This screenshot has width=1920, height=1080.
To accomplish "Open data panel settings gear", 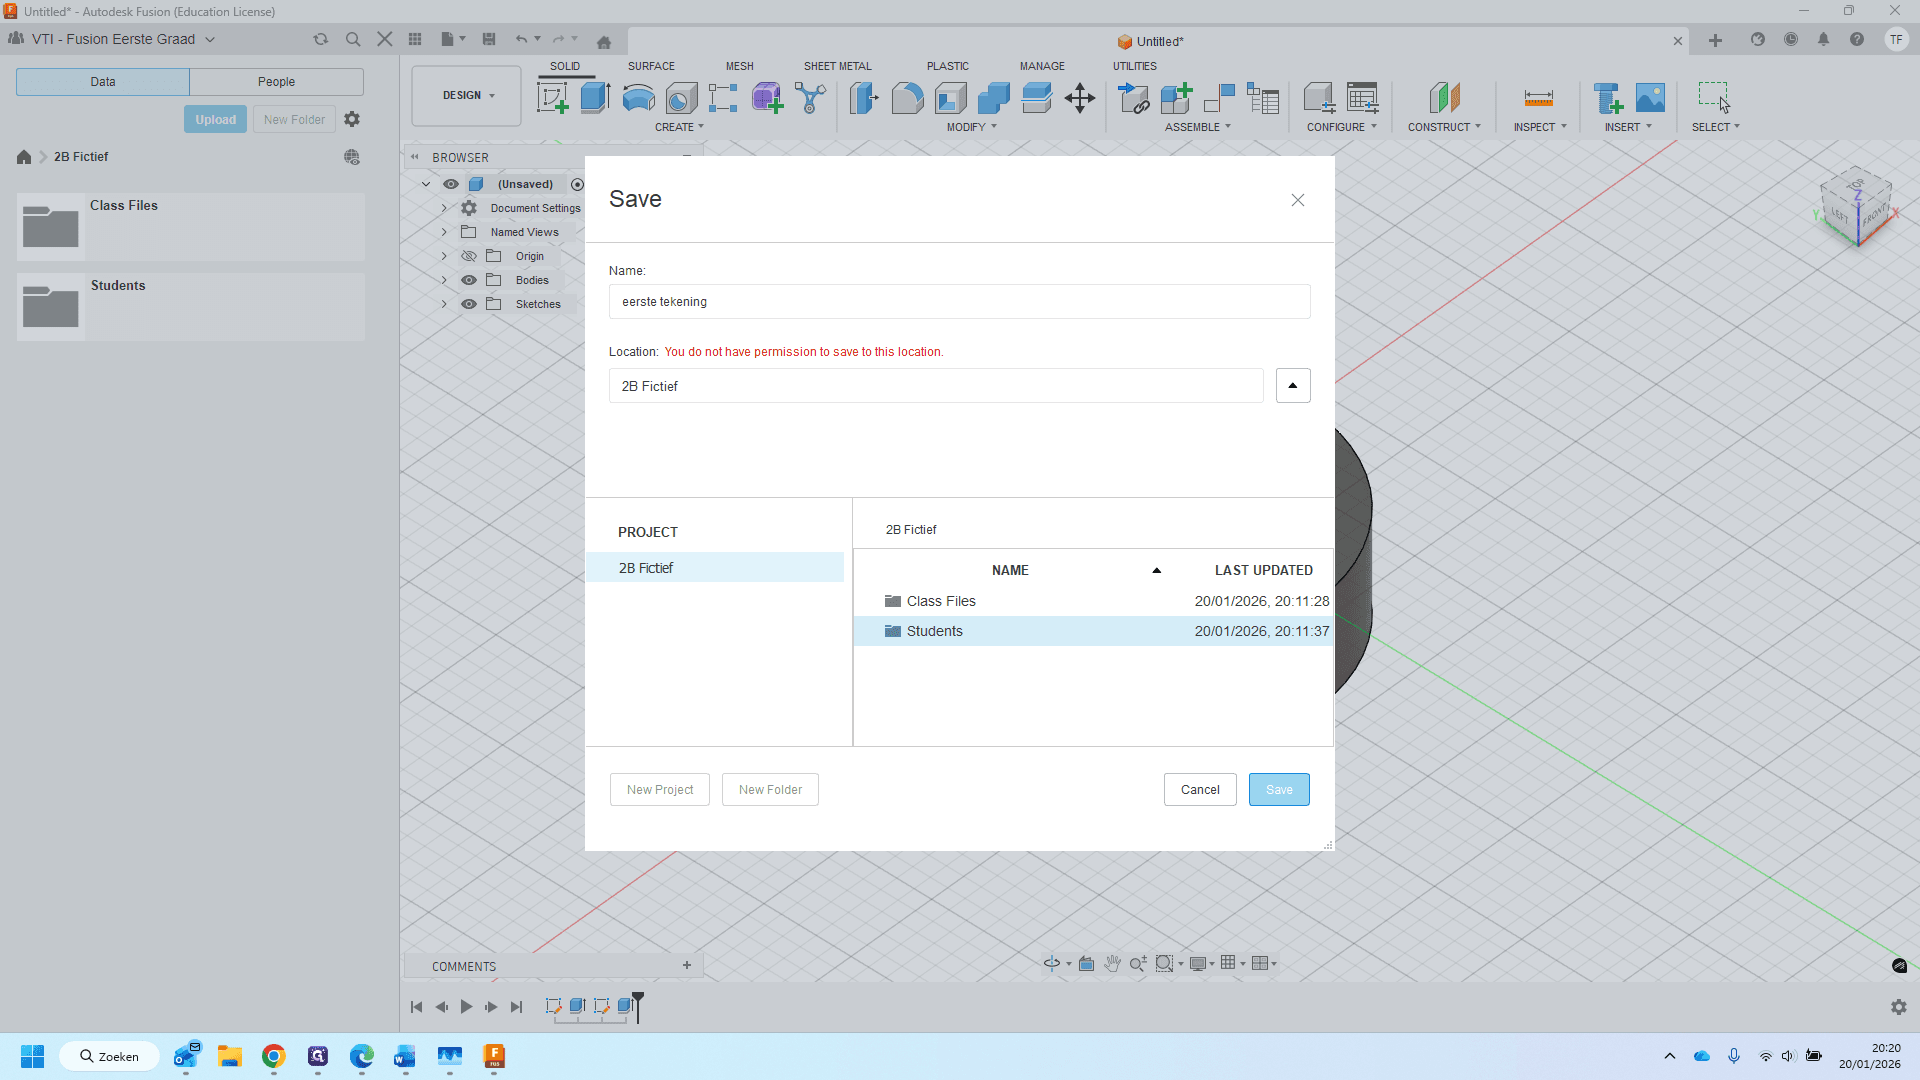I will pos(352,119).
